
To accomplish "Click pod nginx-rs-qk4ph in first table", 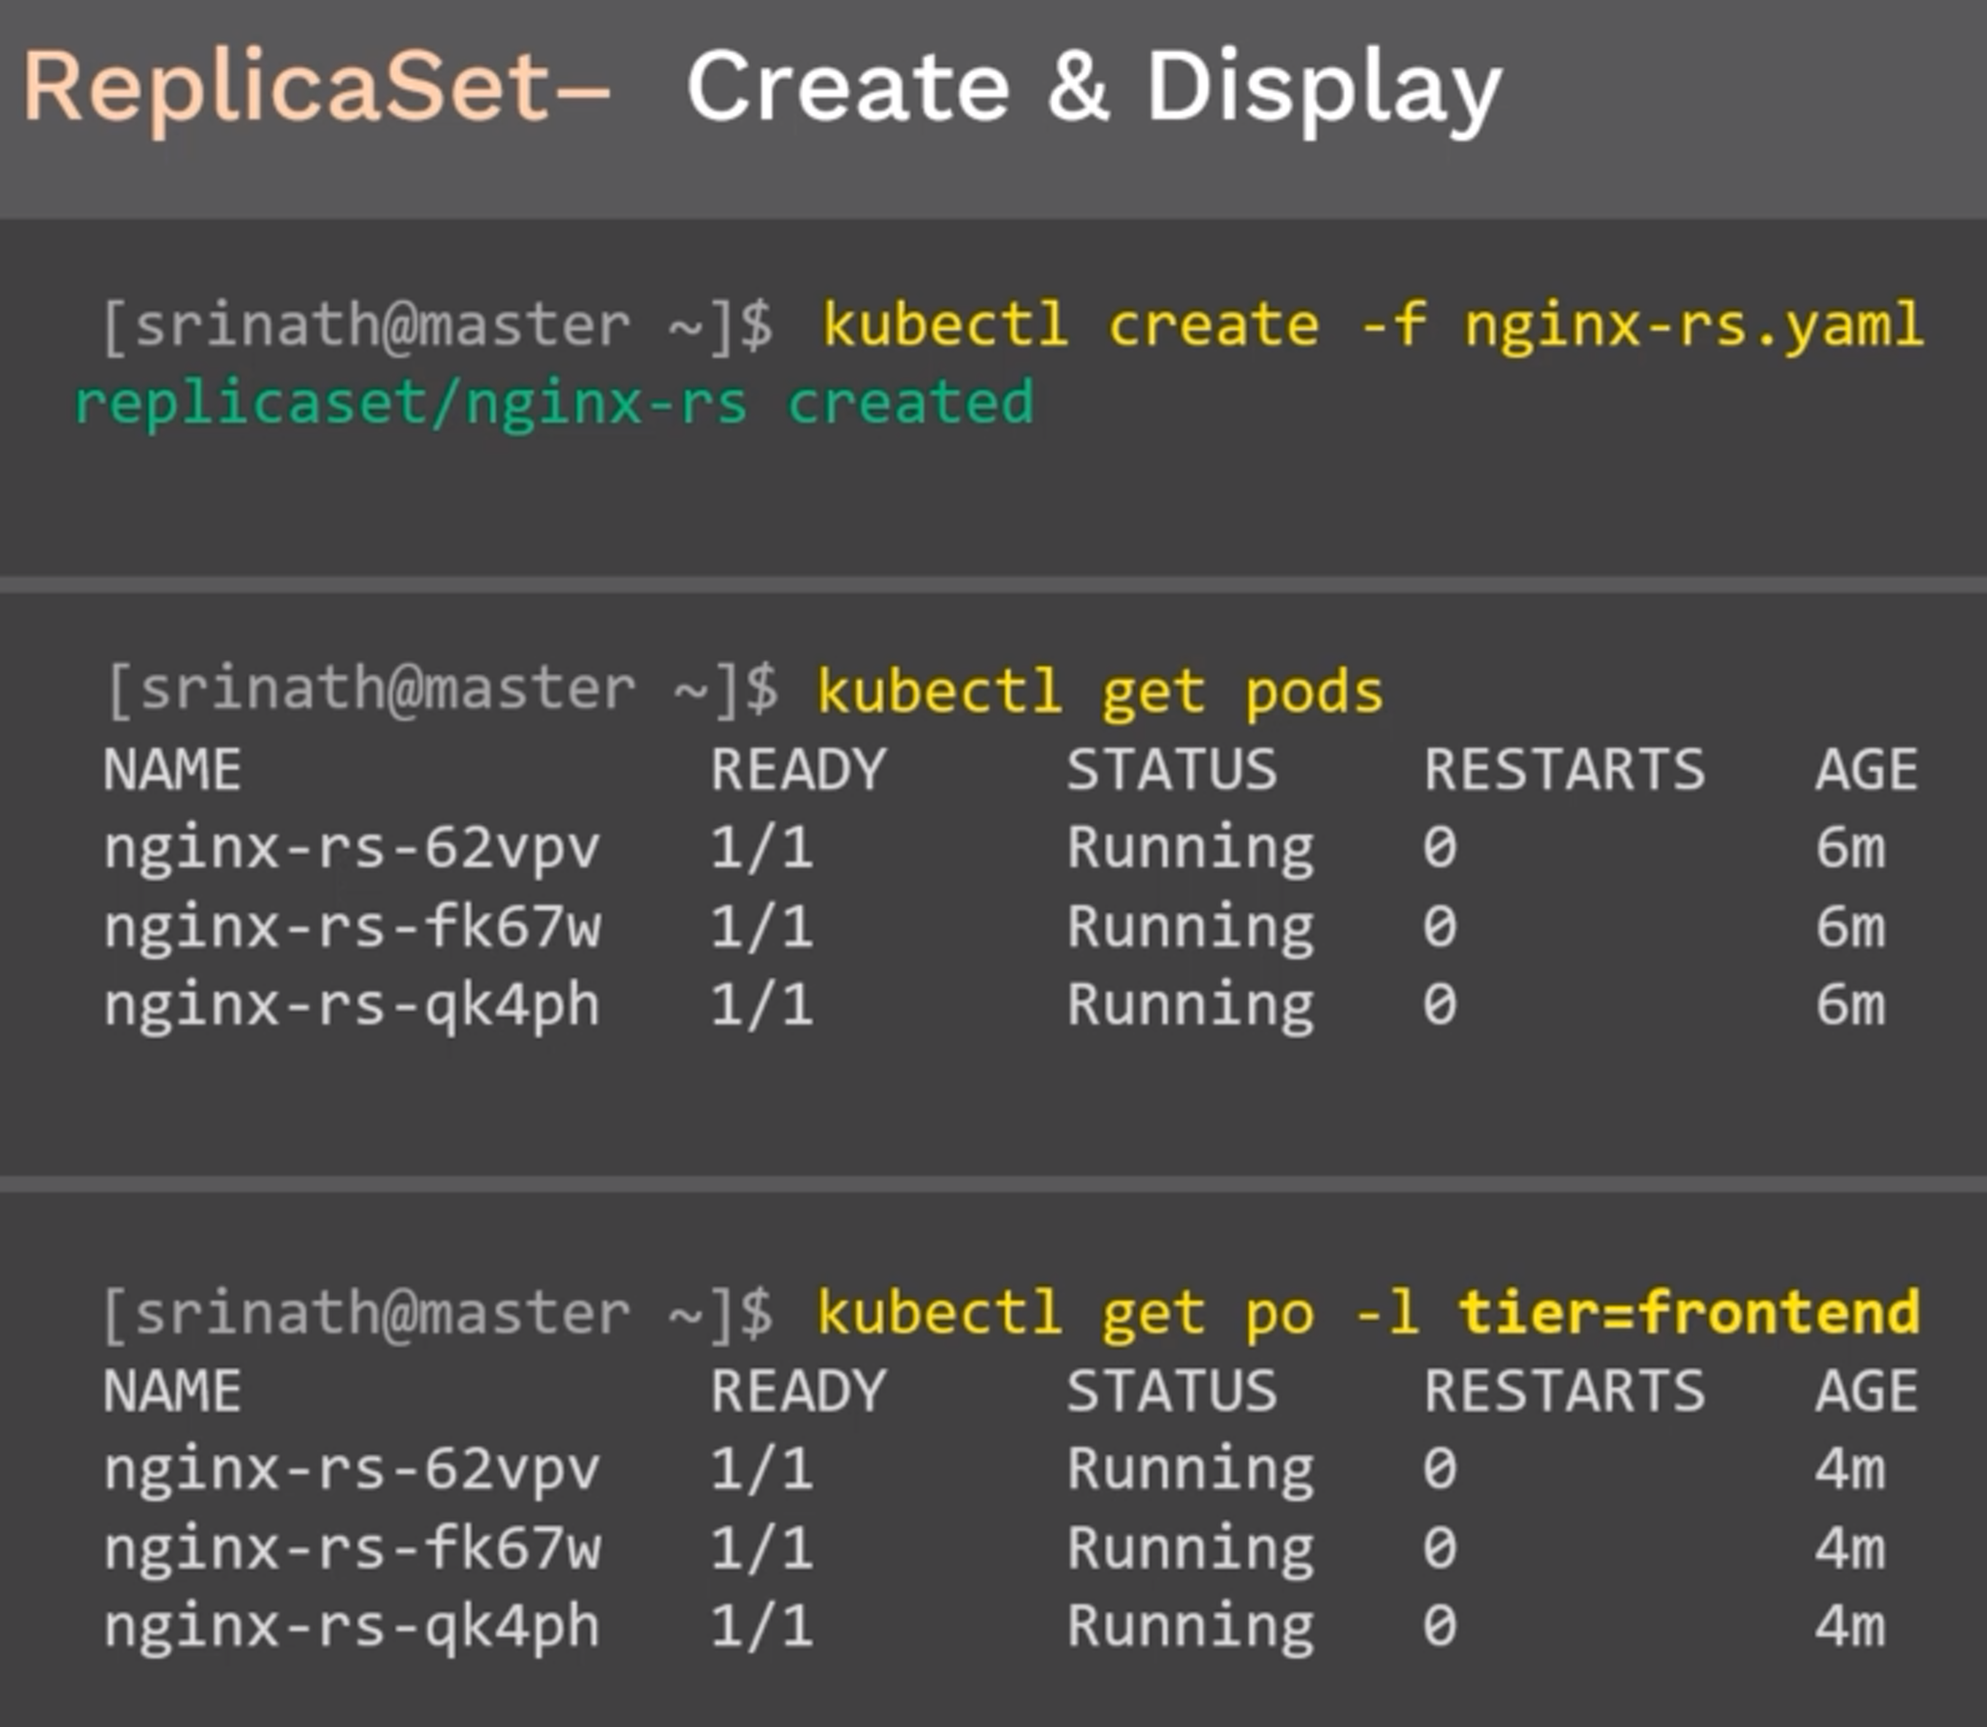I will [x=352, y=1005].
